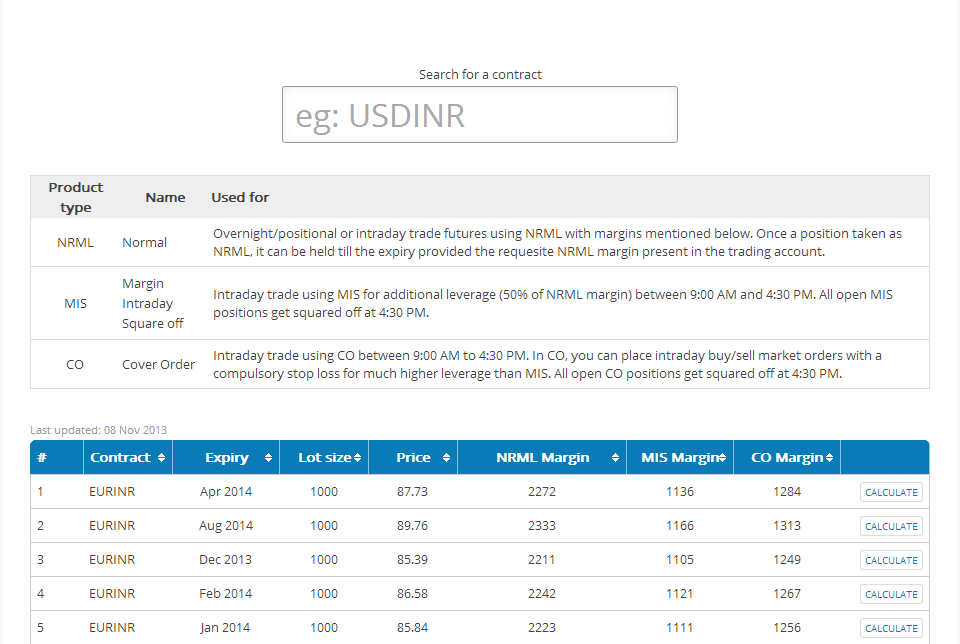This screenshot has height=644, width=960.
Task: Click NRML product type cell
Action: click(75, 242)
